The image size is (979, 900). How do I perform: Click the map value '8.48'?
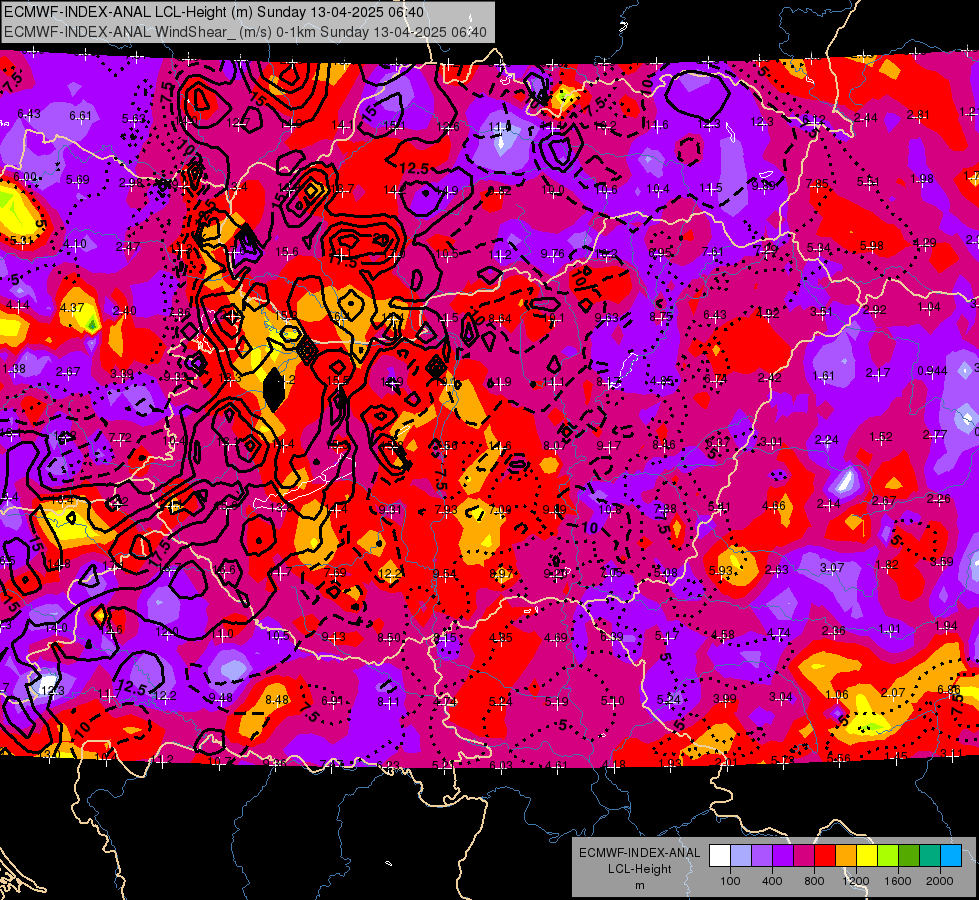point(277,700)
